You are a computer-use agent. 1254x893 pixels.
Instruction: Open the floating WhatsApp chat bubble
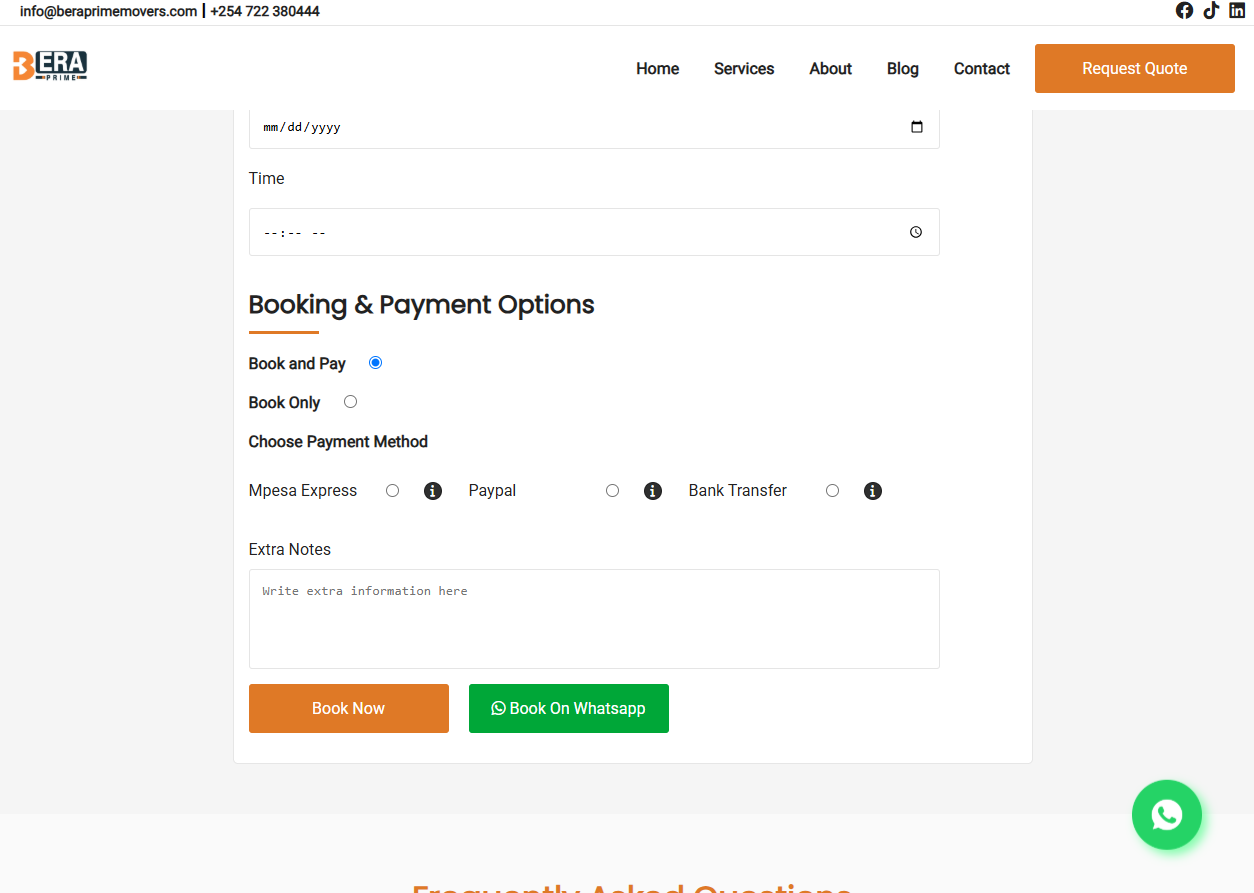tap(1166, 815)
